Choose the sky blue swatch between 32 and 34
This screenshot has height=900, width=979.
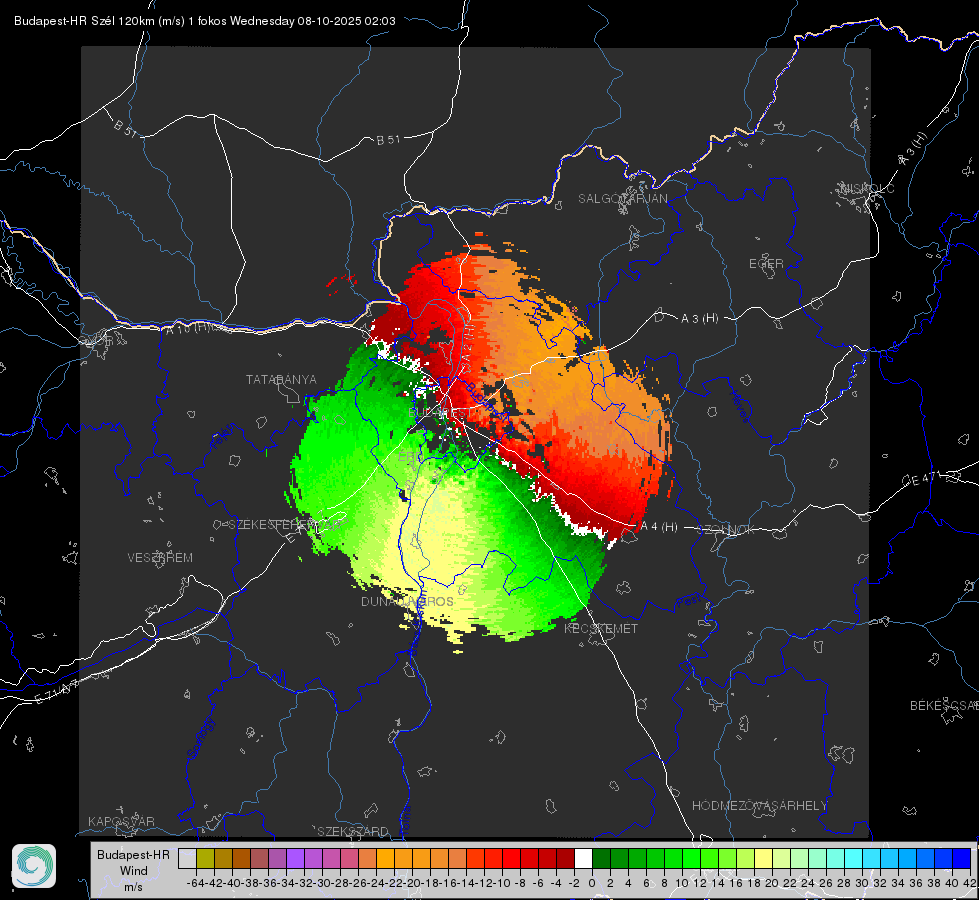(890, 858)
